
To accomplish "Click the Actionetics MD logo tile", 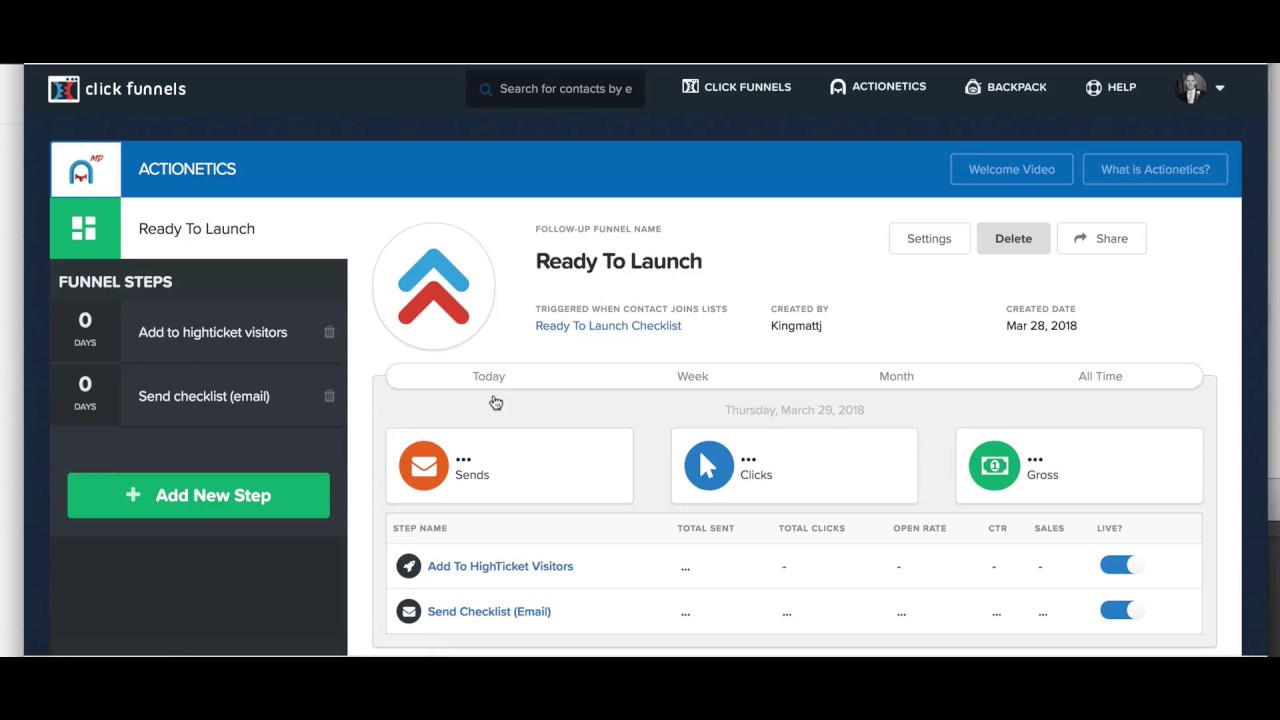I will click(86, 169).
